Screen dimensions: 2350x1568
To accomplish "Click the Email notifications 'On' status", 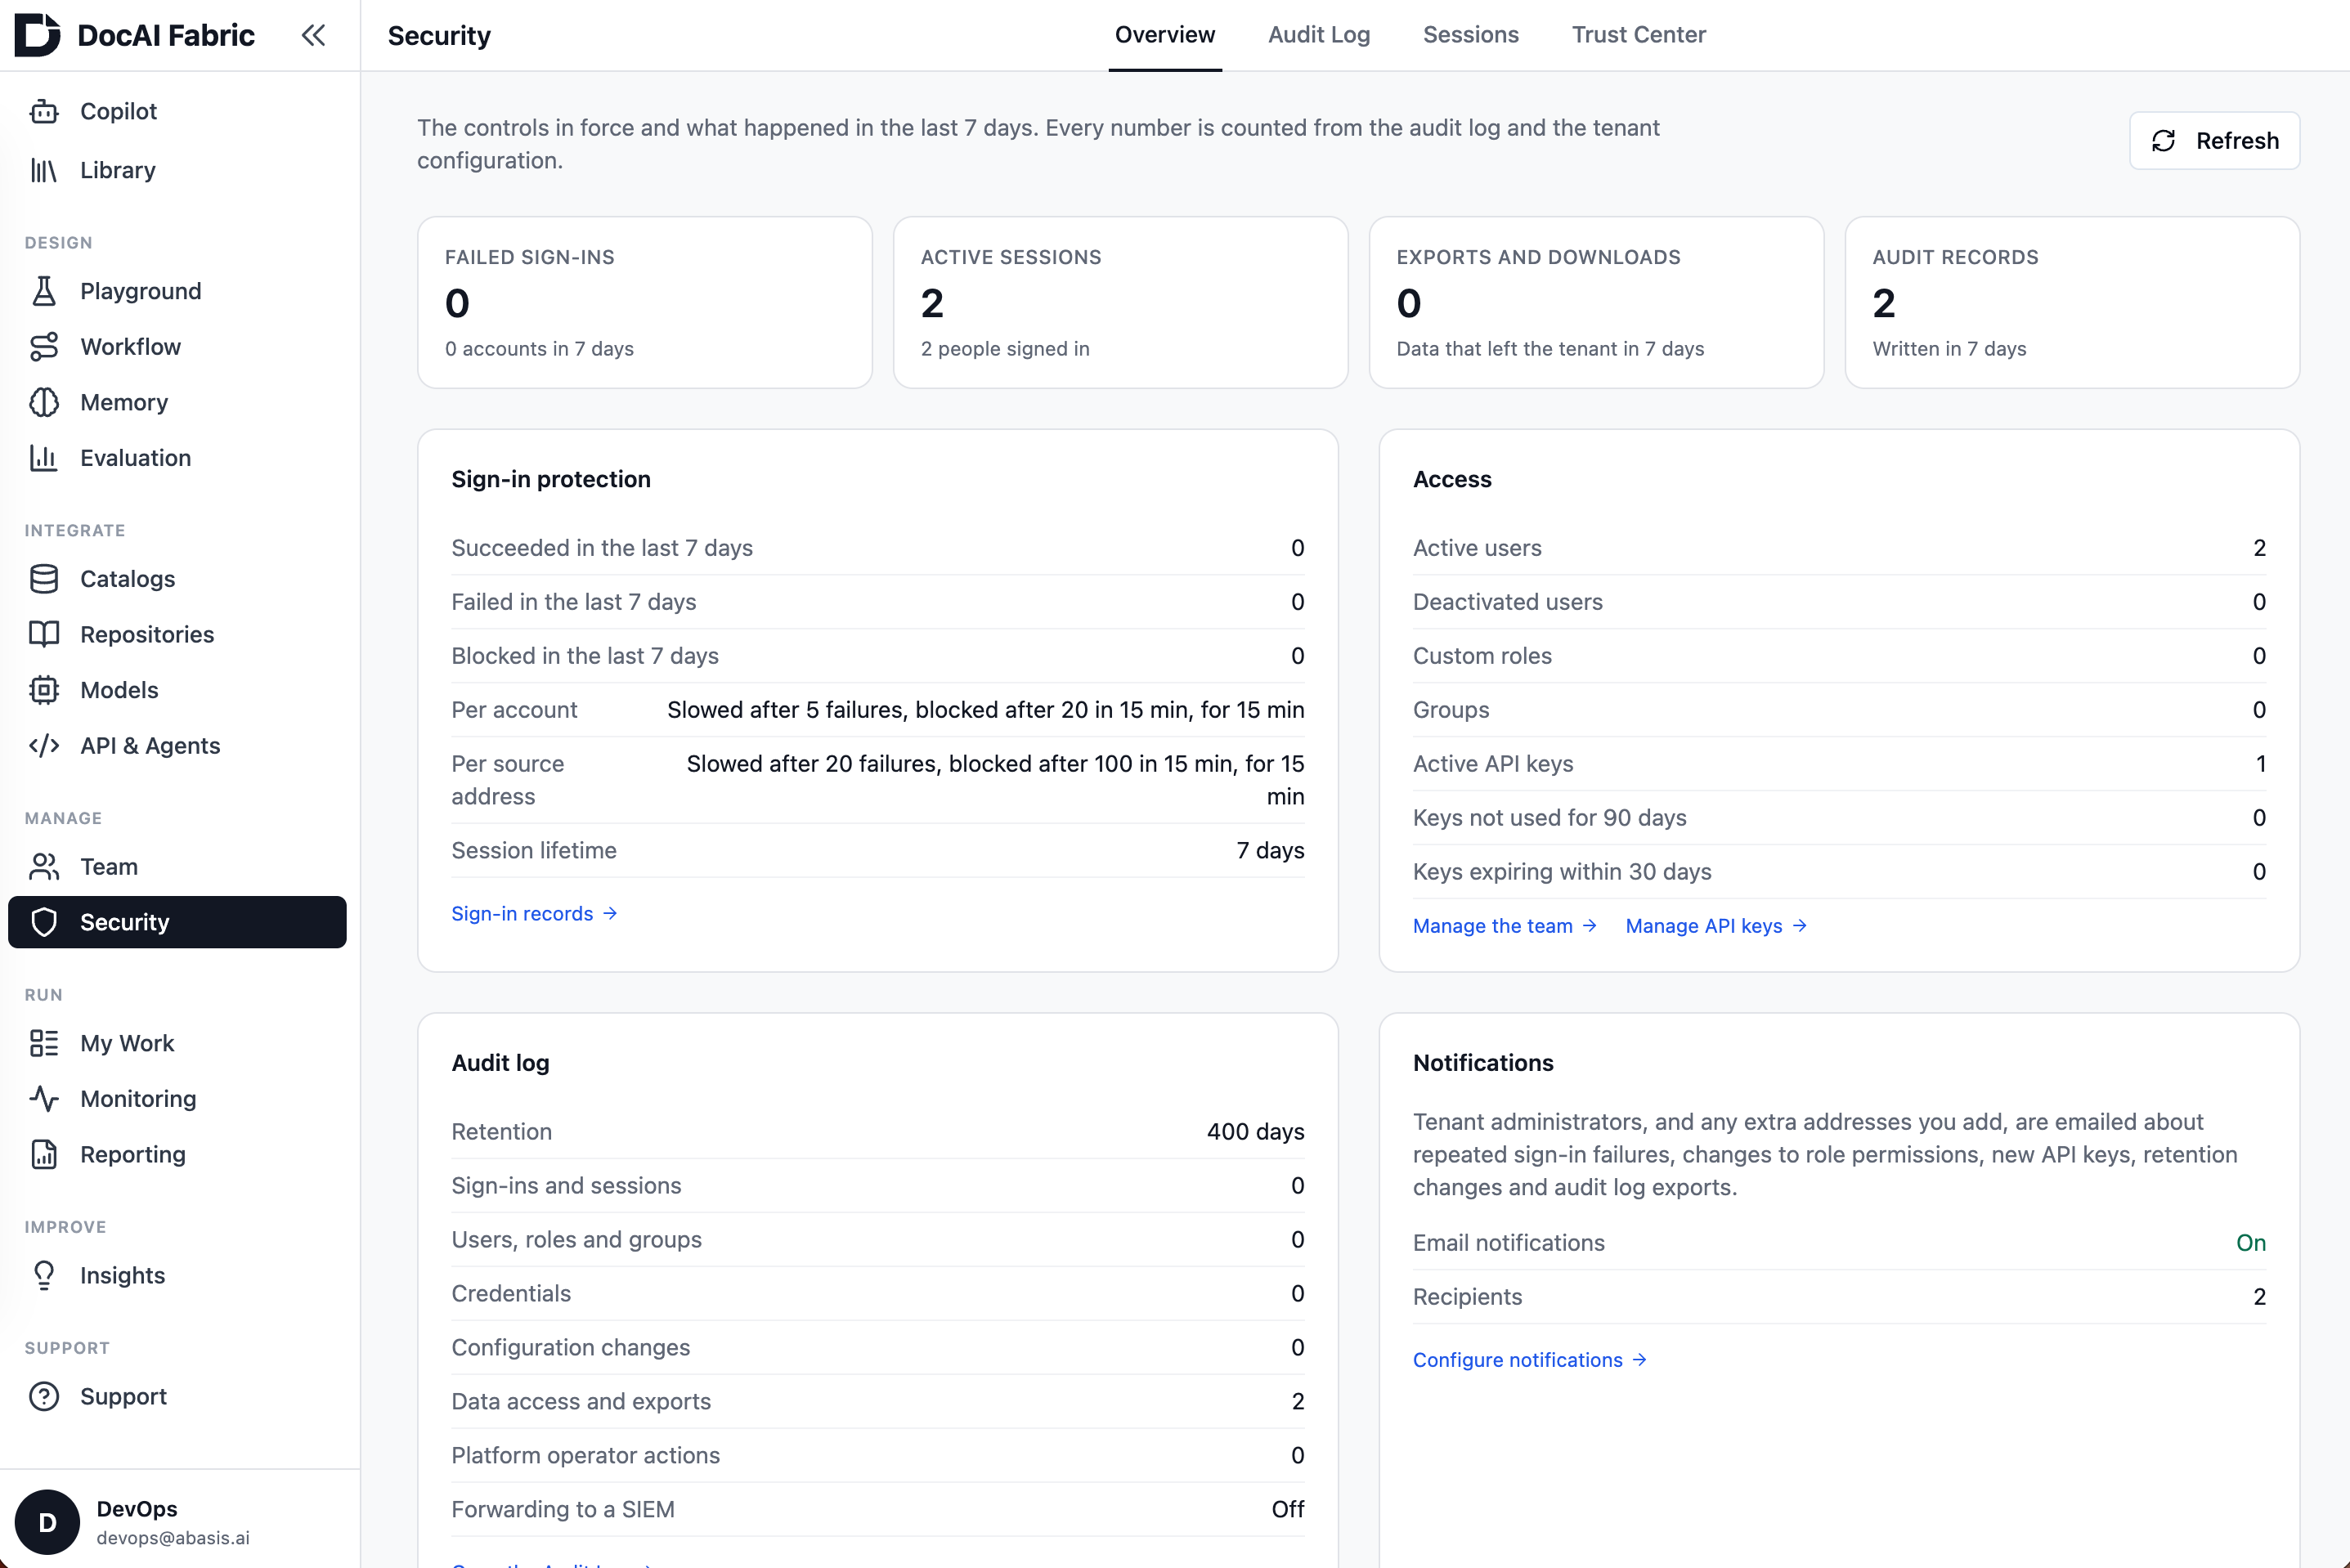I will 2251,1242.
